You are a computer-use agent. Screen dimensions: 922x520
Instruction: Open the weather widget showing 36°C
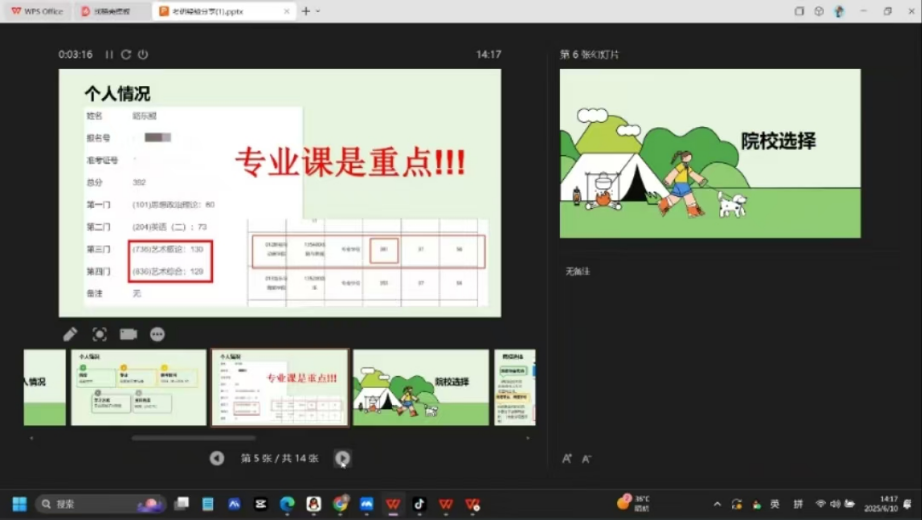[x=634, y=504]
